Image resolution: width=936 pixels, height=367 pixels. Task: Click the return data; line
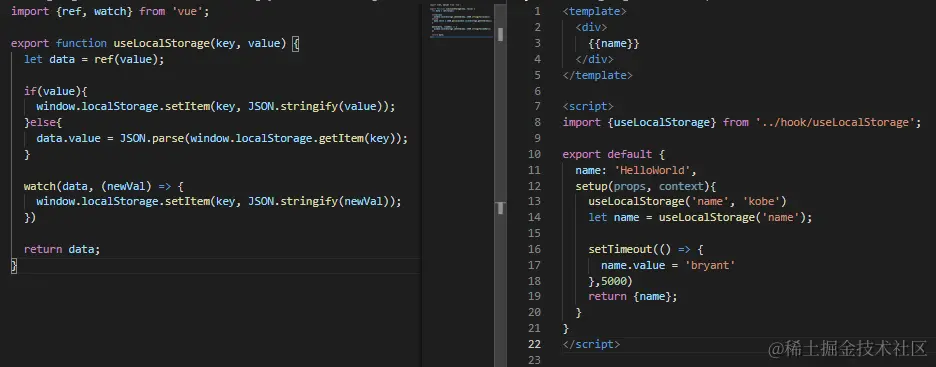(62, 249)
